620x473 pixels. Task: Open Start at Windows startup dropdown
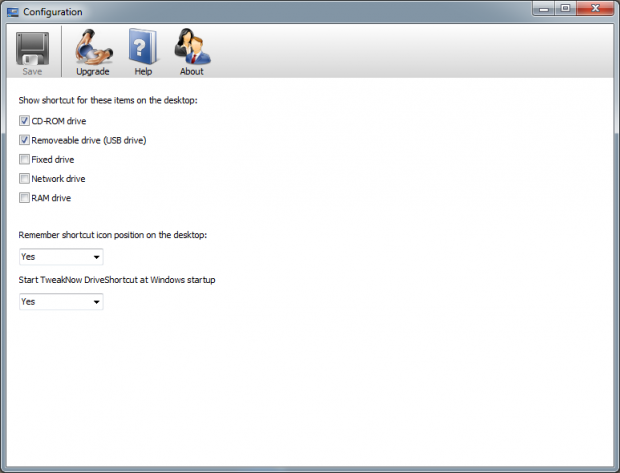tap(61, 302)
